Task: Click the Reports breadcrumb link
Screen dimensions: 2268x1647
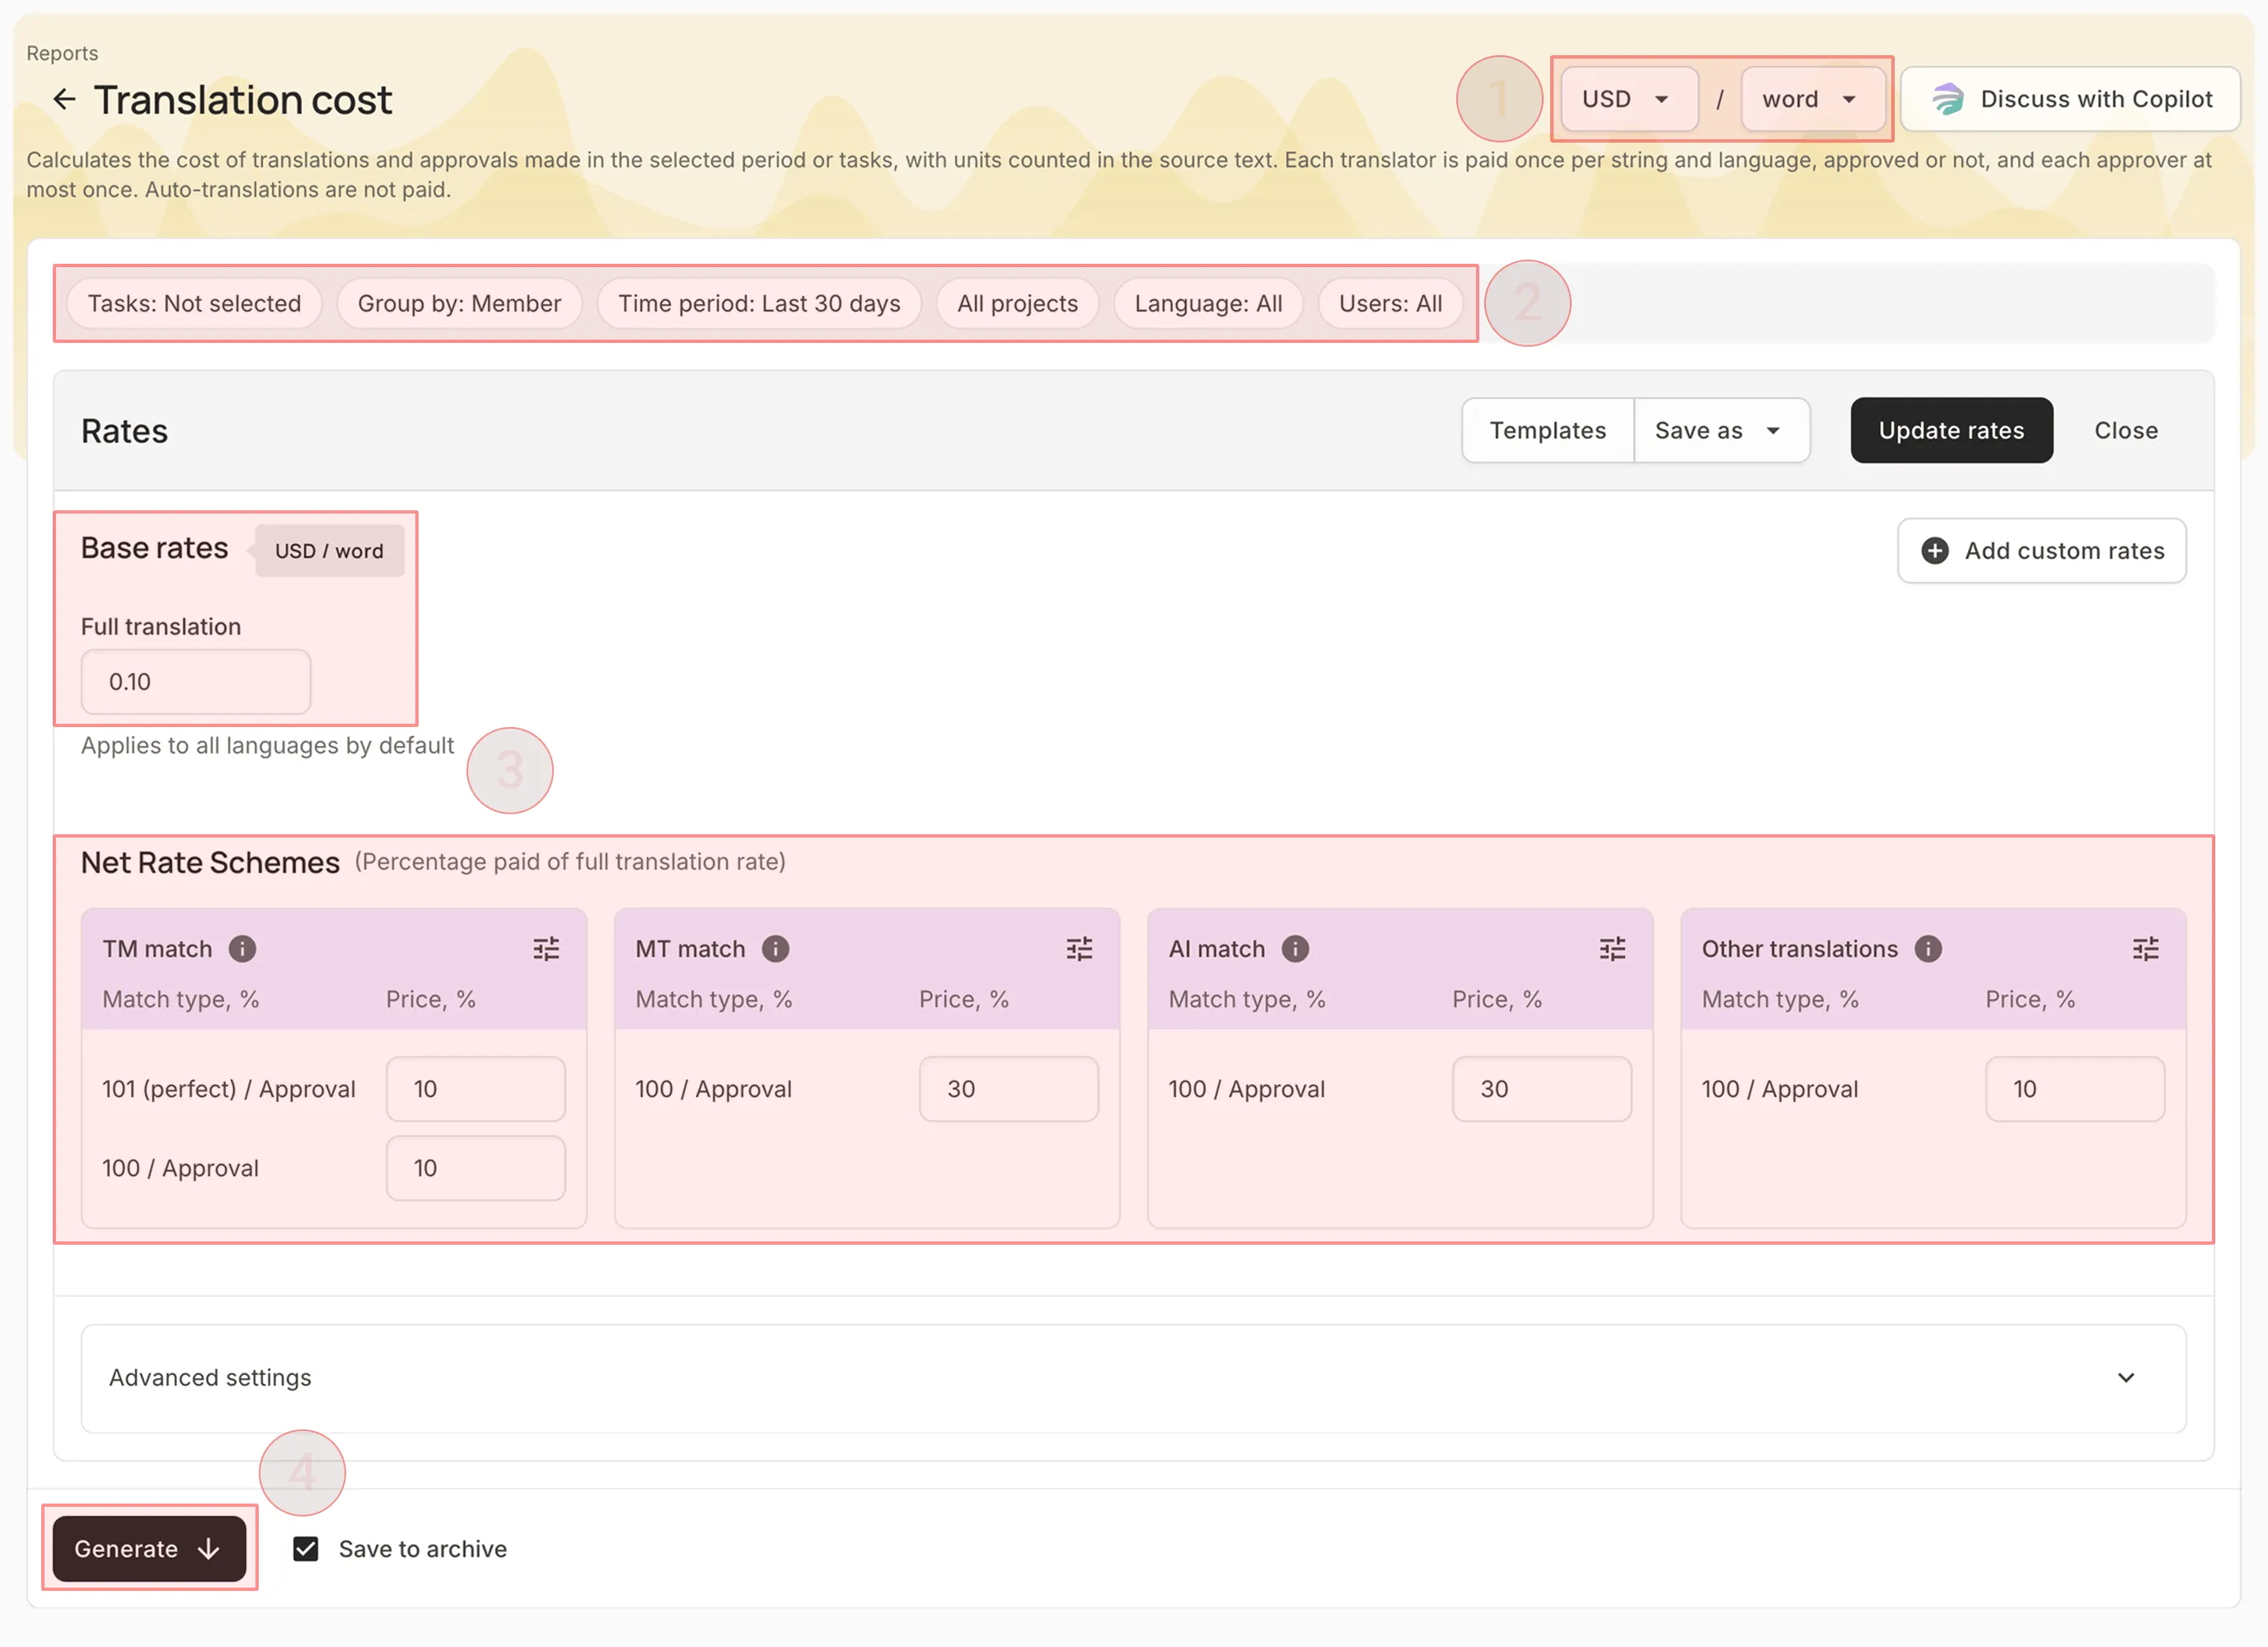Action: pyautogui.click(x=62, y=53)
